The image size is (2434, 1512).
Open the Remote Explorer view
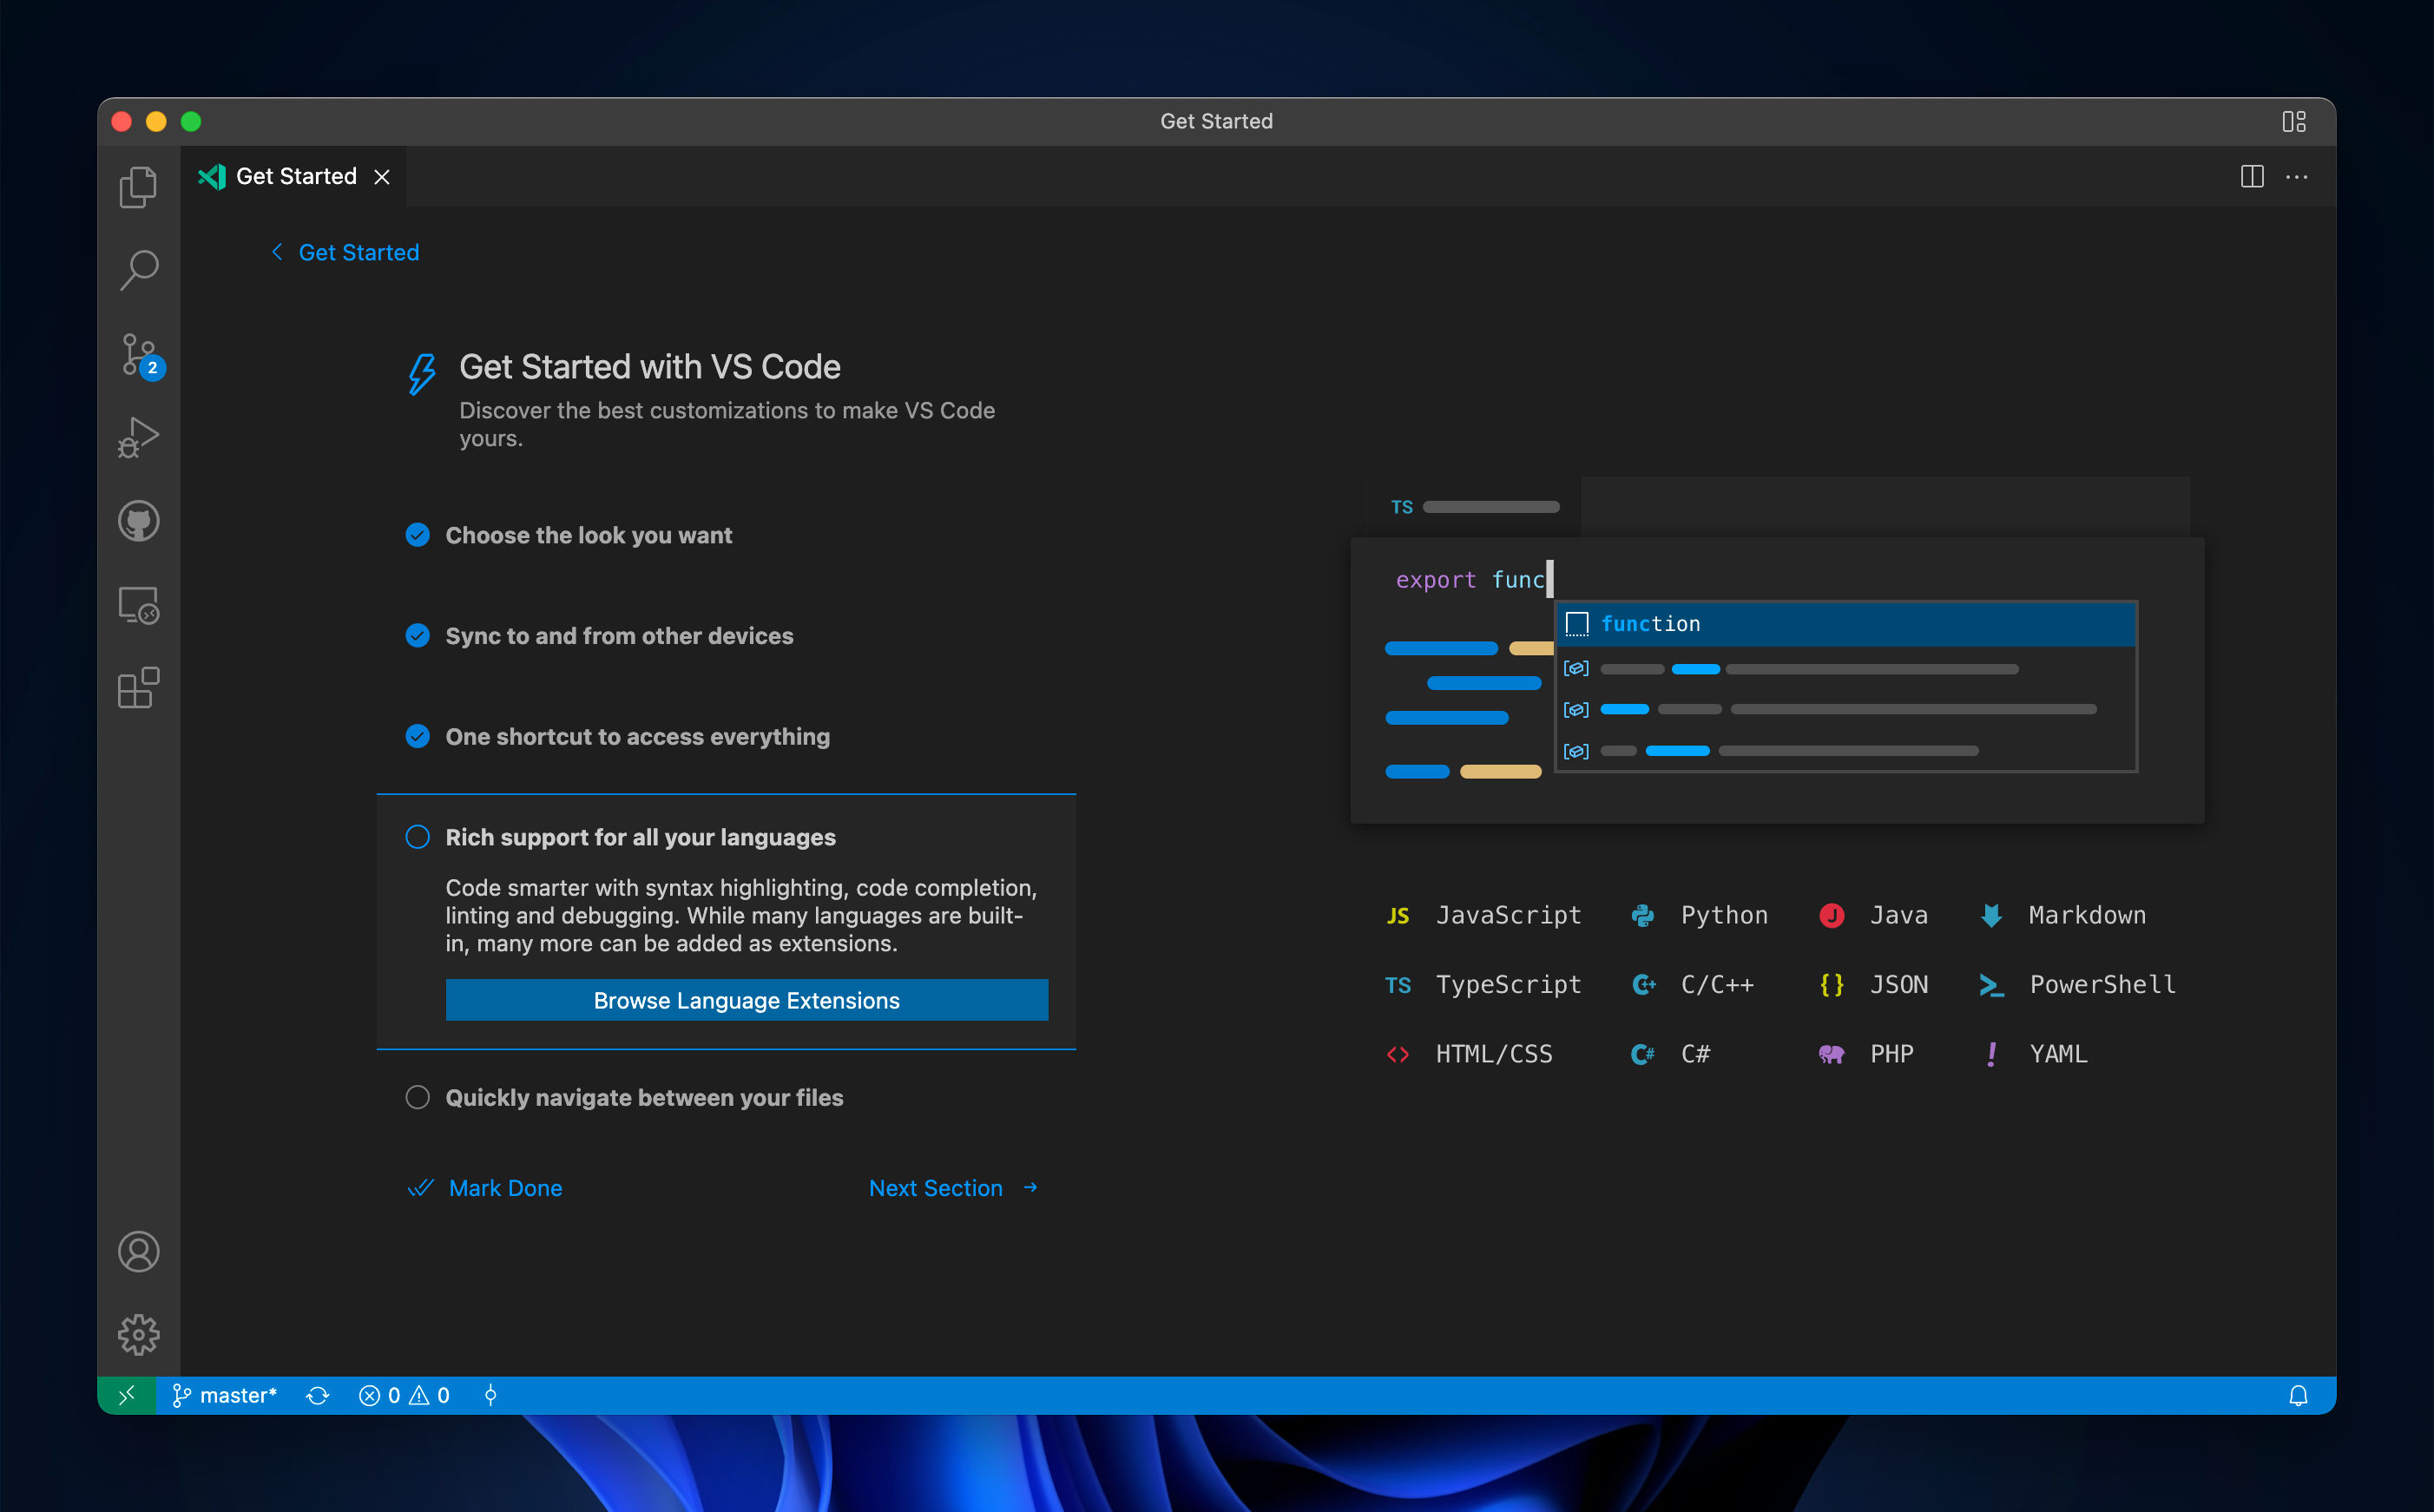[138, 605]
